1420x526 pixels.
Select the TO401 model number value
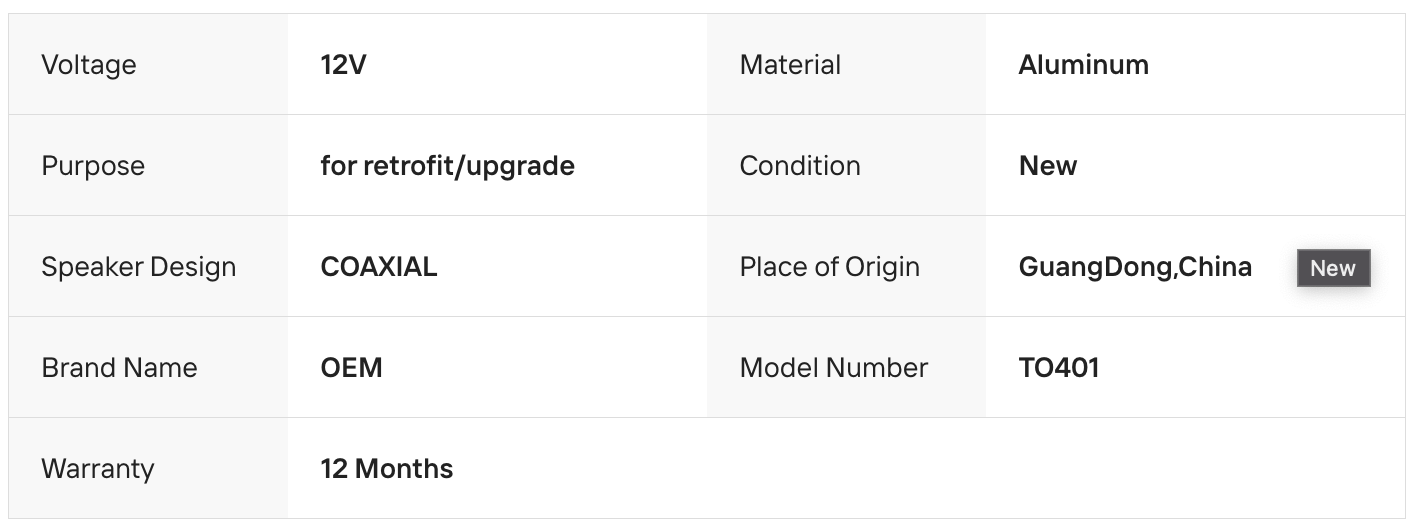coord(1059,368)
